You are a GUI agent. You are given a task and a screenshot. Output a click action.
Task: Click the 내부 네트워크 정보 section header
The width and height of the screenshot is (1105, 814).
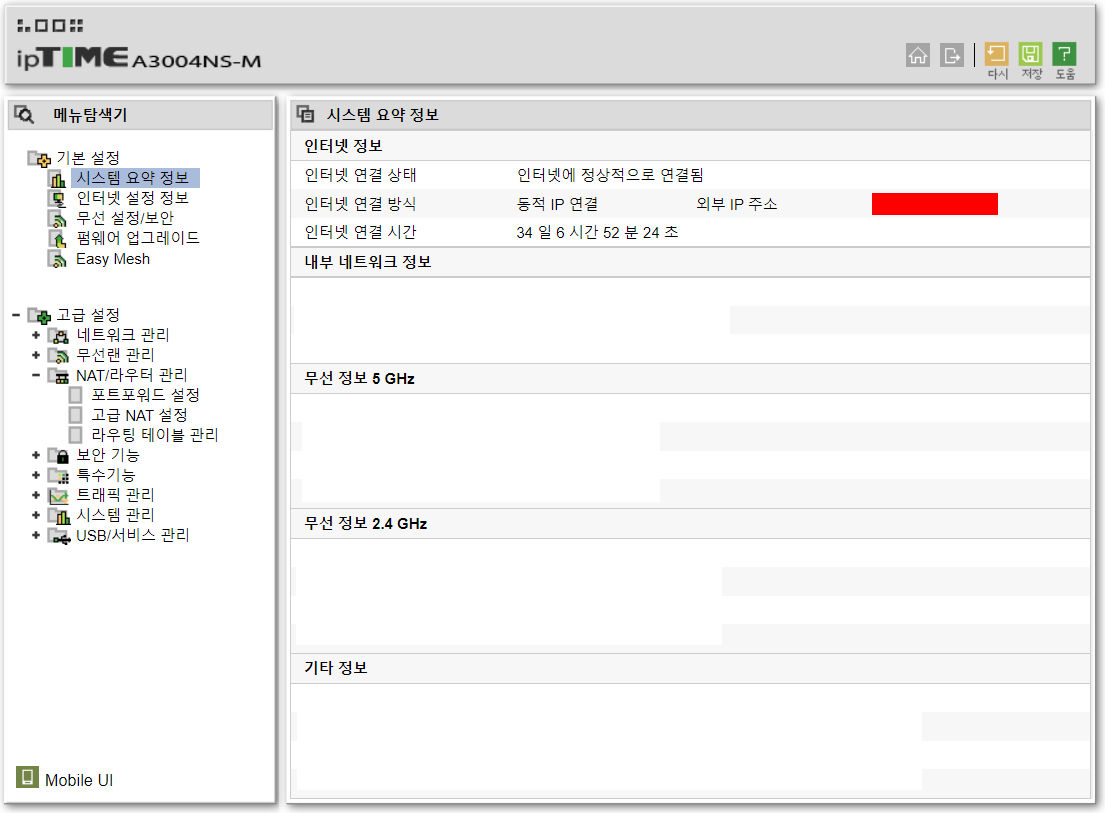(x=368, y=262)
